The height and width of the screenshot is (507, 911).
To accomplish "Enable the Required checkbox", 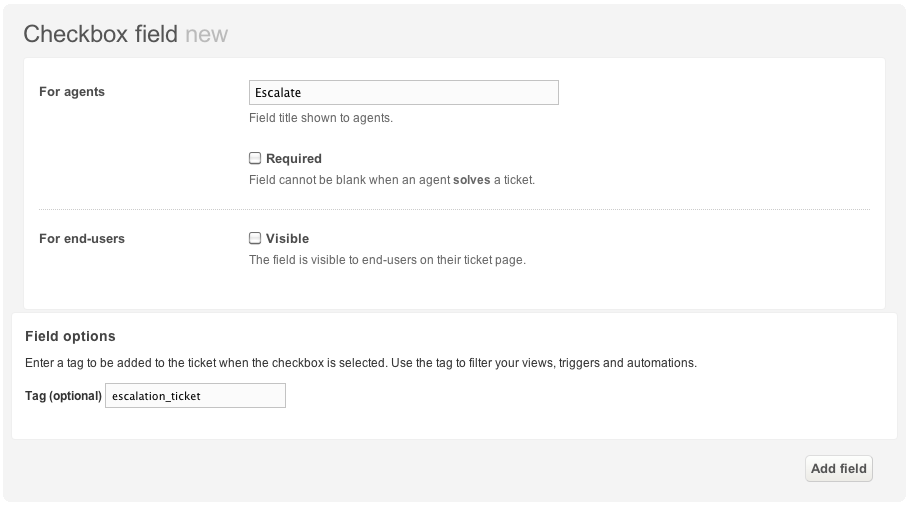I will coord(255,158).
